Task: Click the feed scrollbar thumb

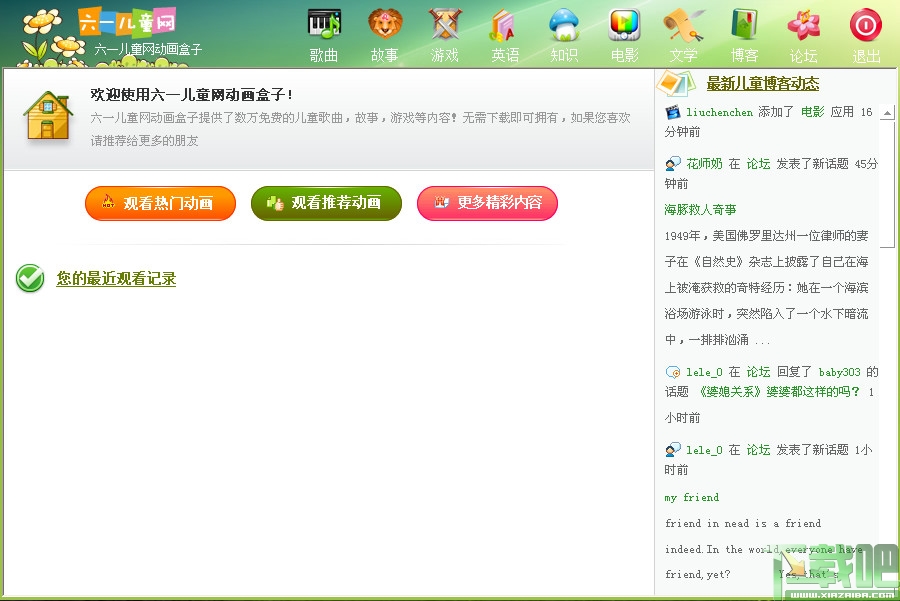Action: (887, 184)
